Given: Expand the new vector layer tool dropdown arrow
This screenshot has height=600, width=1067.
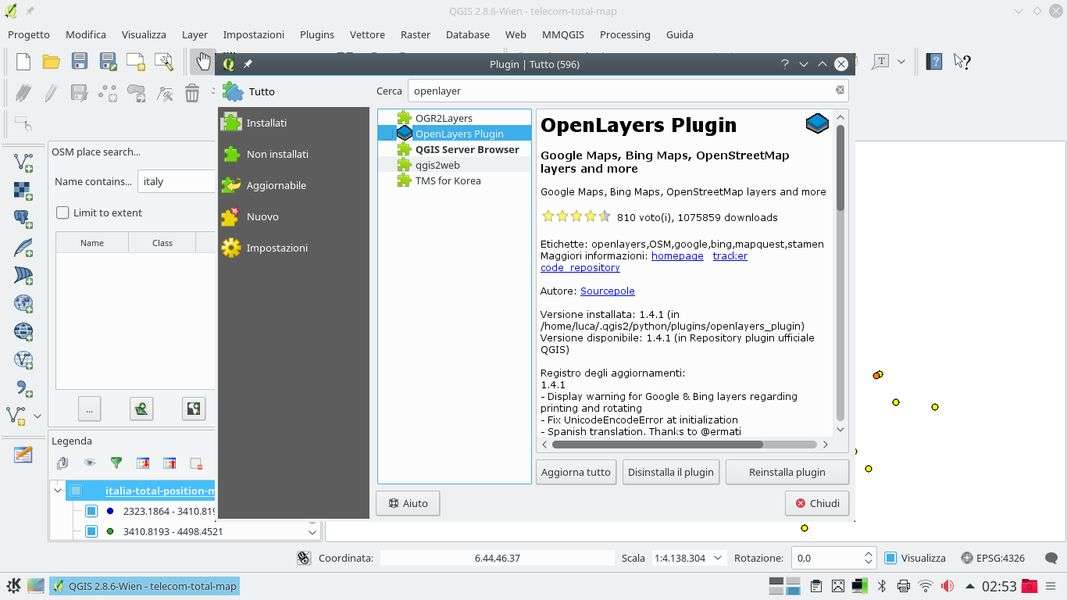Looking at the screenshot, I should coord(38,416).
